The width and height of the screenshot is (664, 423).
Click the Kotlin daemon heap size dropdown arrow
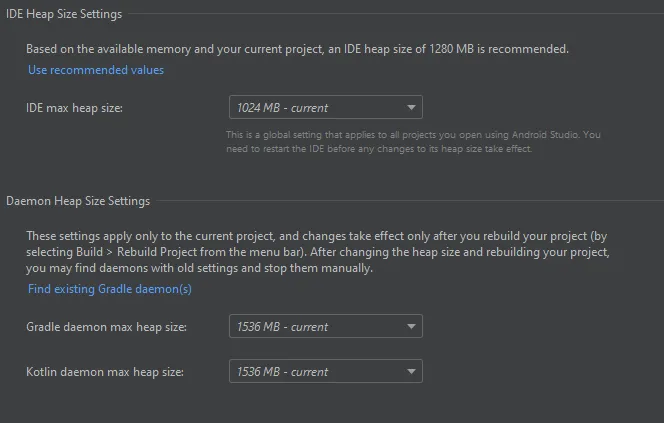pos(411,372)
